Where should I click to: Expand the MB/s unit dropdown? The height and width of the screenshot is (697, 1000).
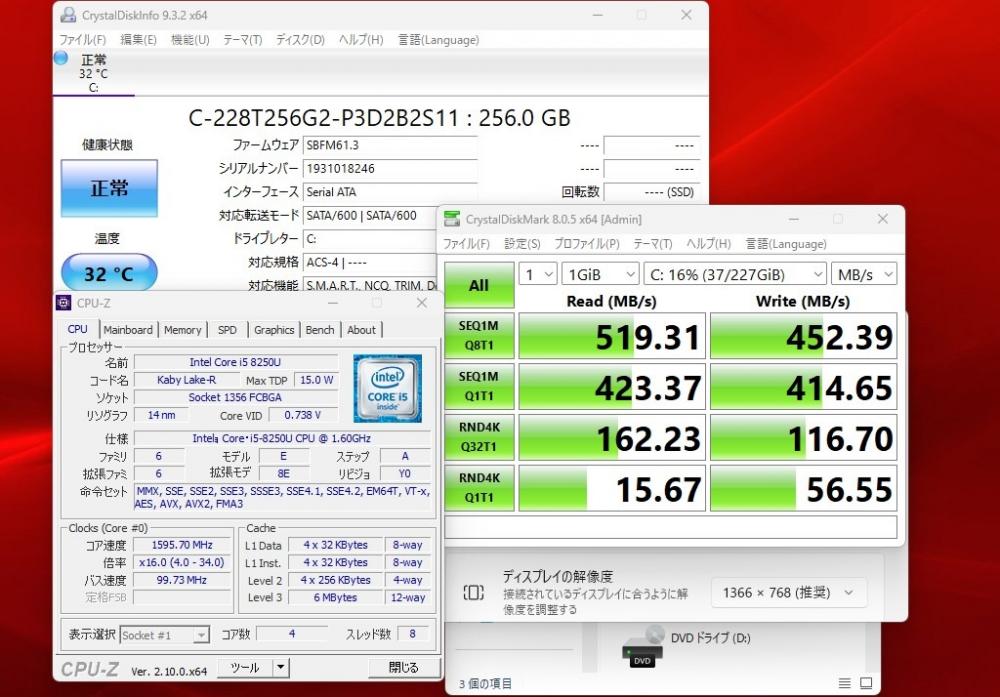click(x=864, y=274)
